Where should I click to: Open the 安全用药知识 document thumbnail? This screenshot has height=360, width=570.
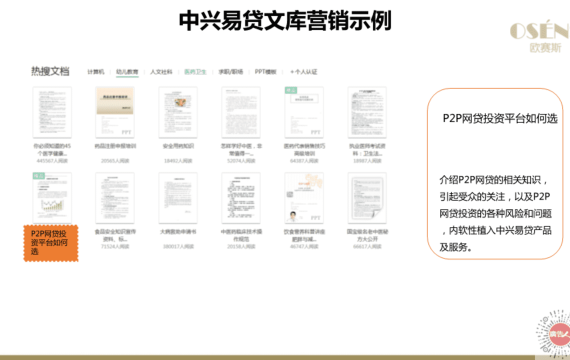[x=178, y=112]
